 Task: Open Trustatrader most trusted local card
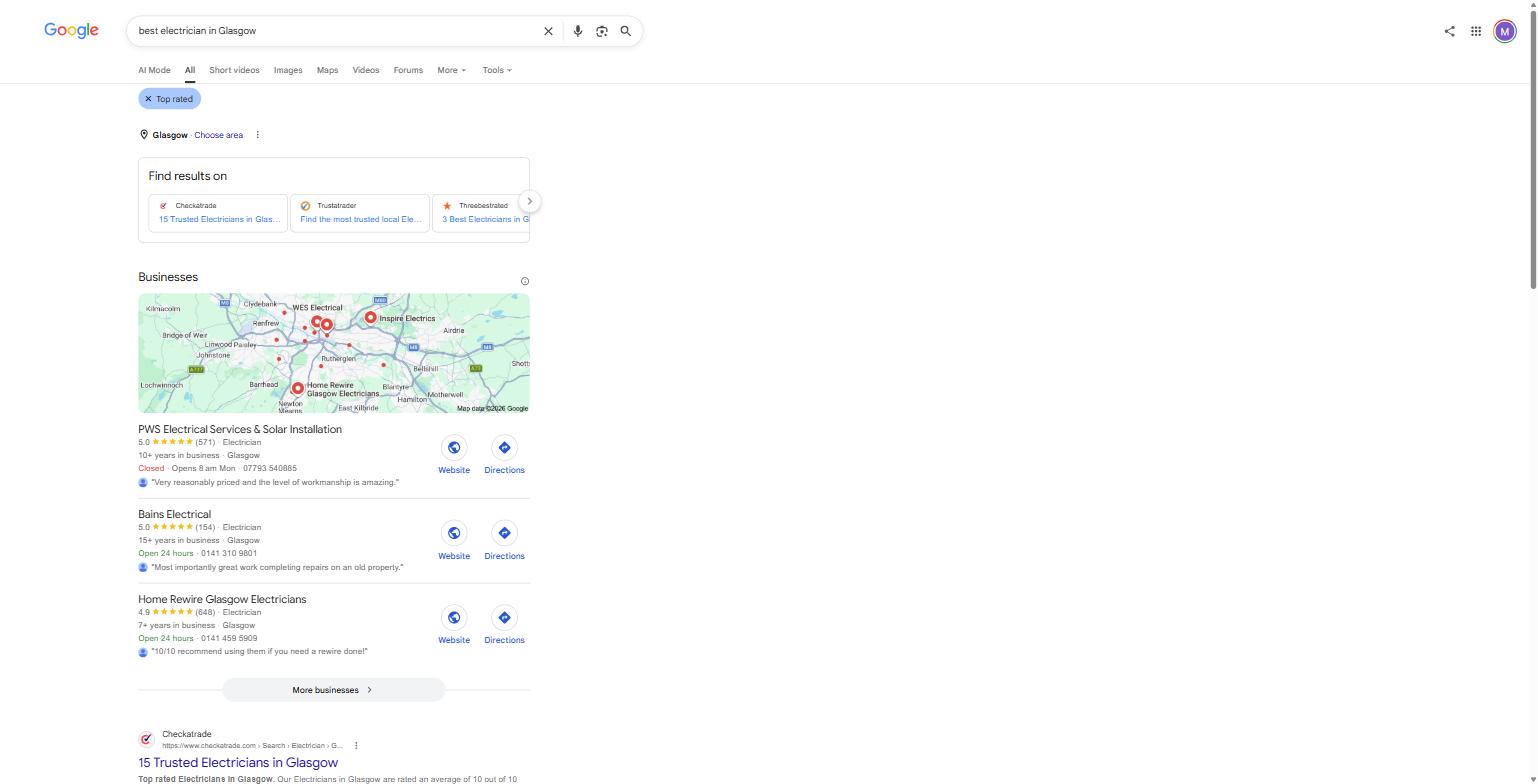tap(360, 213)
